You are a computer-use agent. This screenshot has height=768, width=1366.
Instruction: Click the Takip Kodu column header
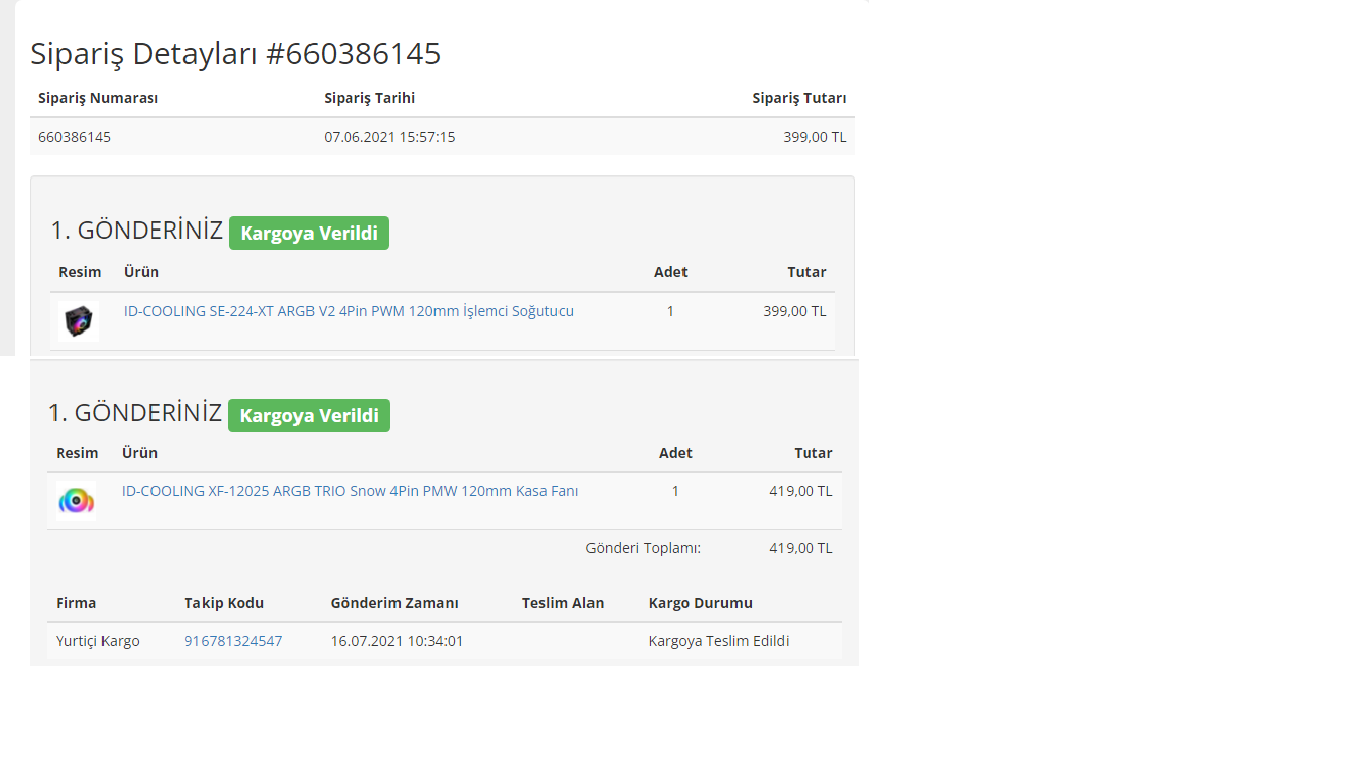[224, 603]
